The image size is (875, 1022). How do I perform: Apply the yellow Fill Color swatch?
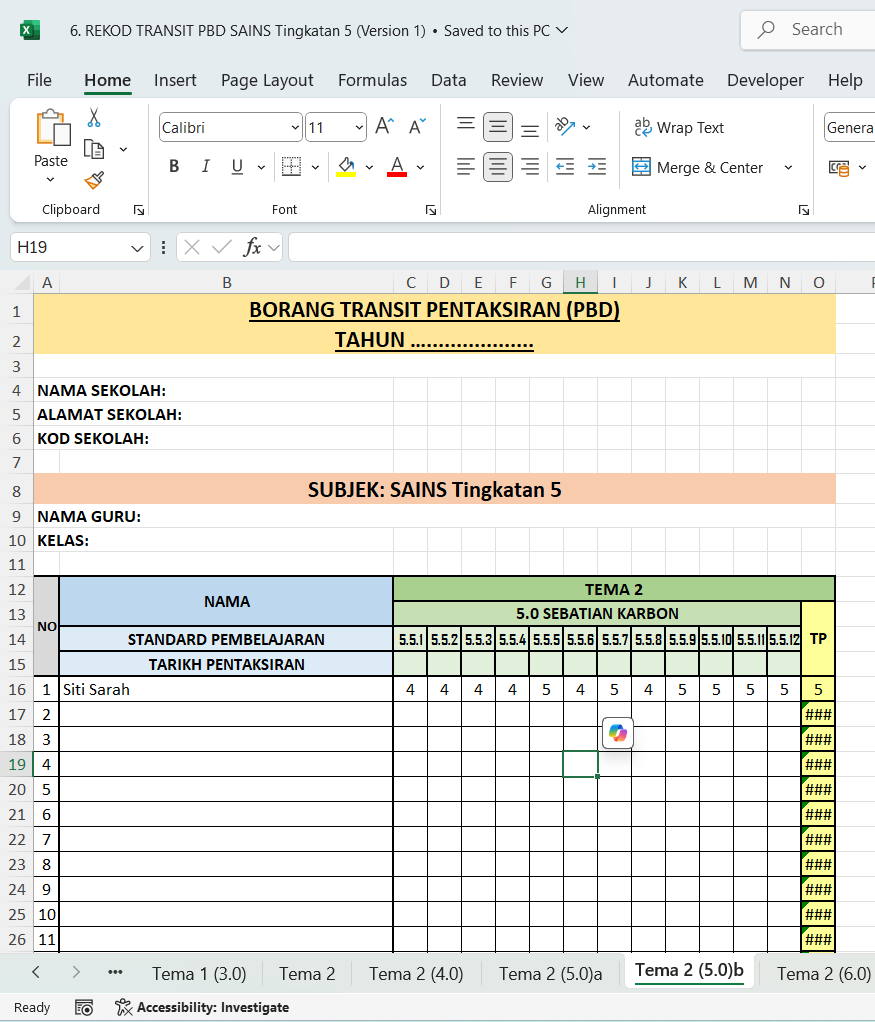pos(346,167)
